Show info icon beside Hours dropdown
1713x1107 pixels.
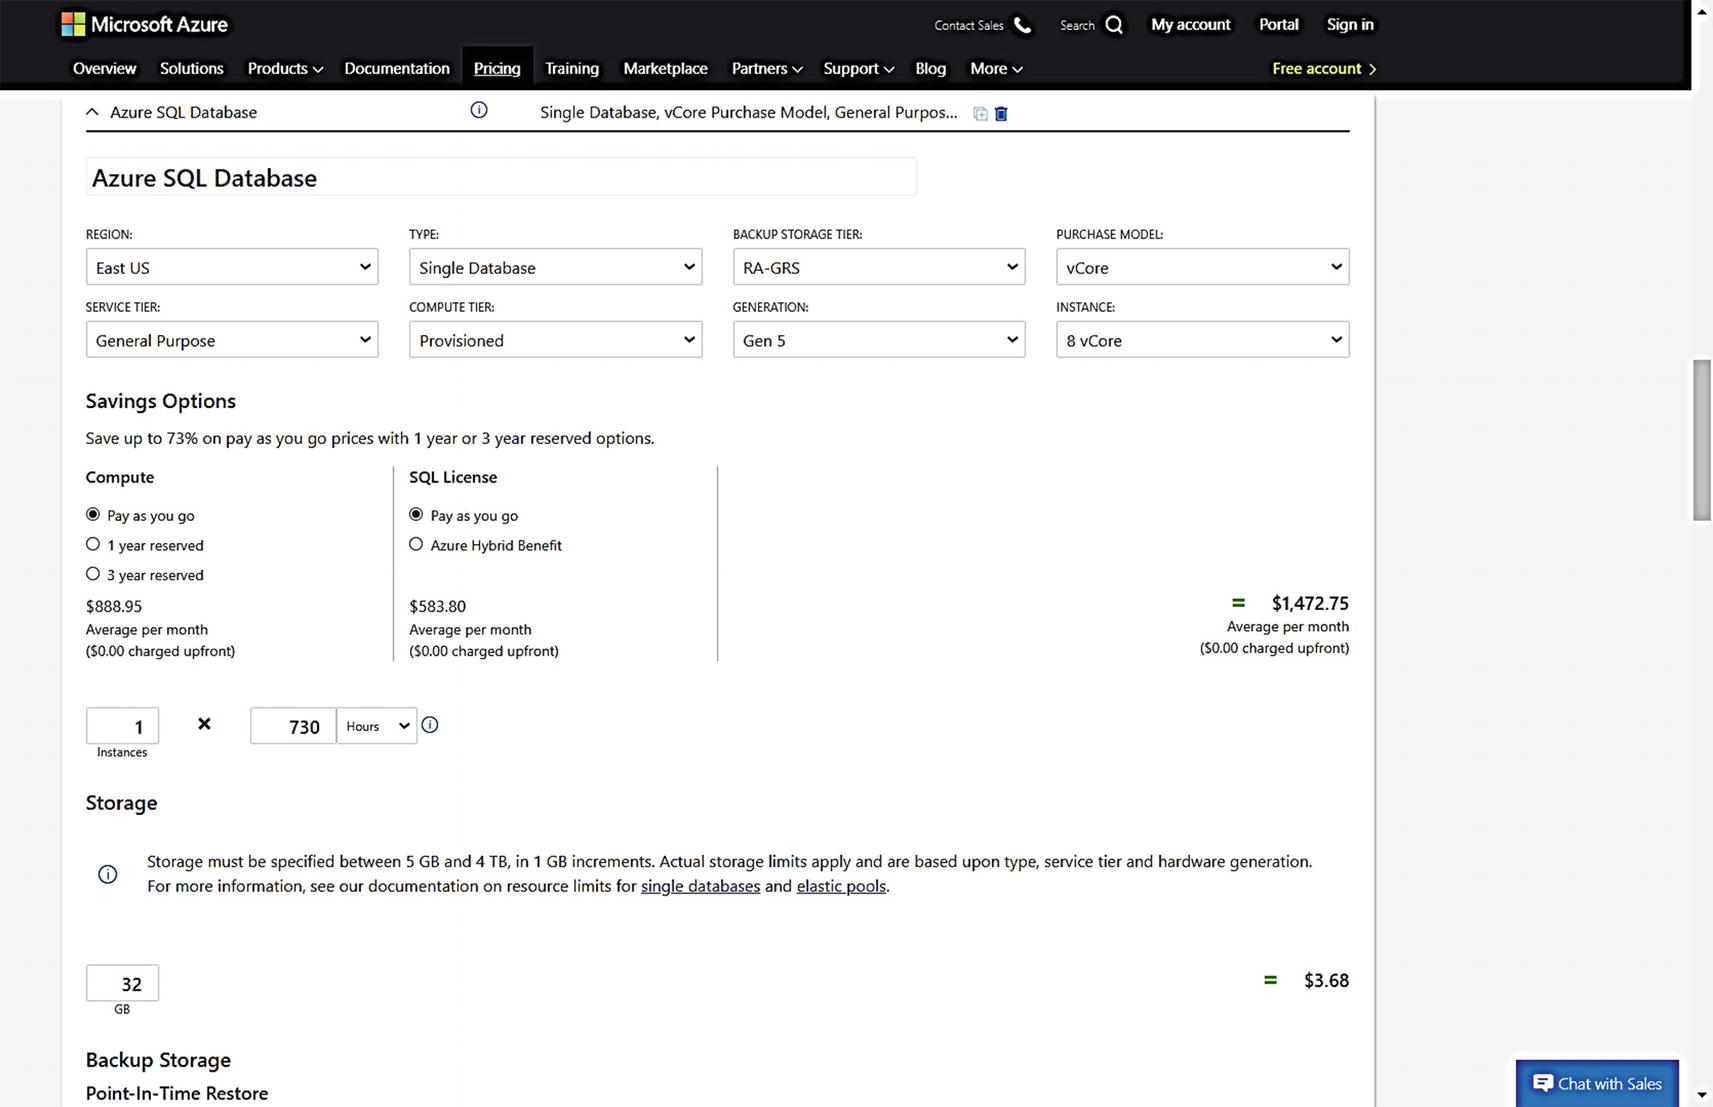(x=430, y=725)
